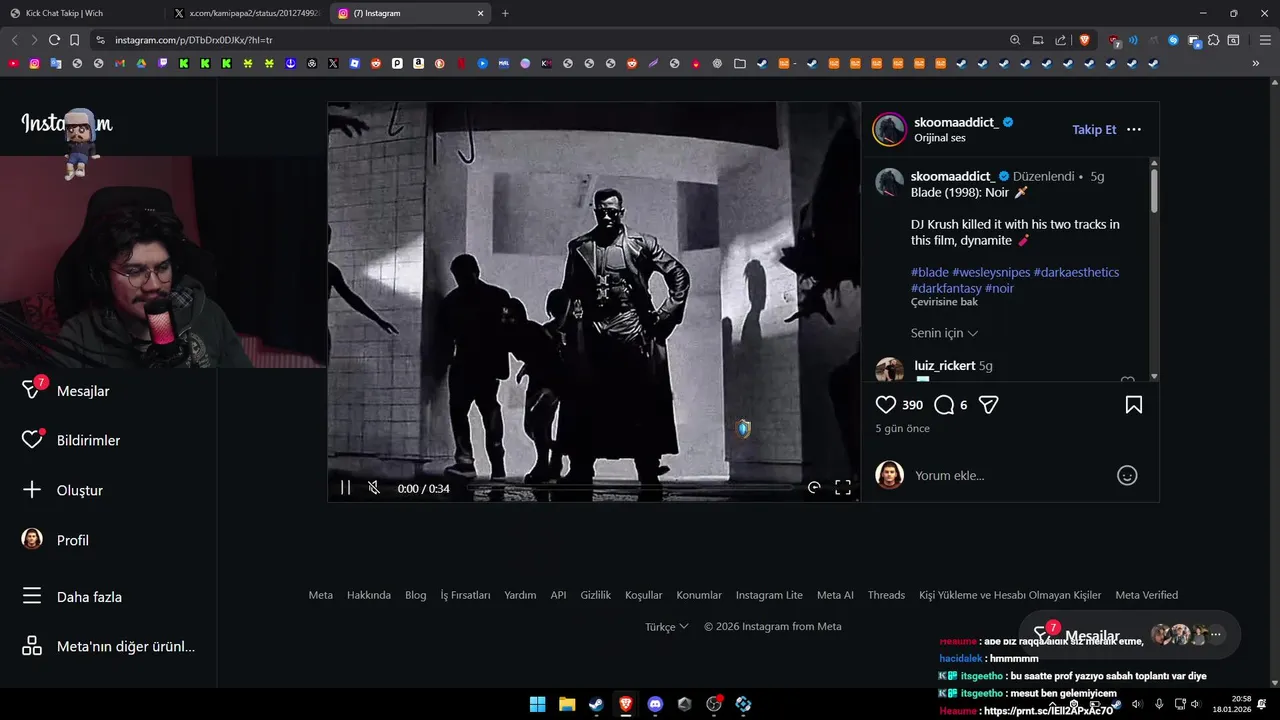Screen dimensions: 1280x720
Task: Open post options three-dot menu
Action: click(1134, 130)
